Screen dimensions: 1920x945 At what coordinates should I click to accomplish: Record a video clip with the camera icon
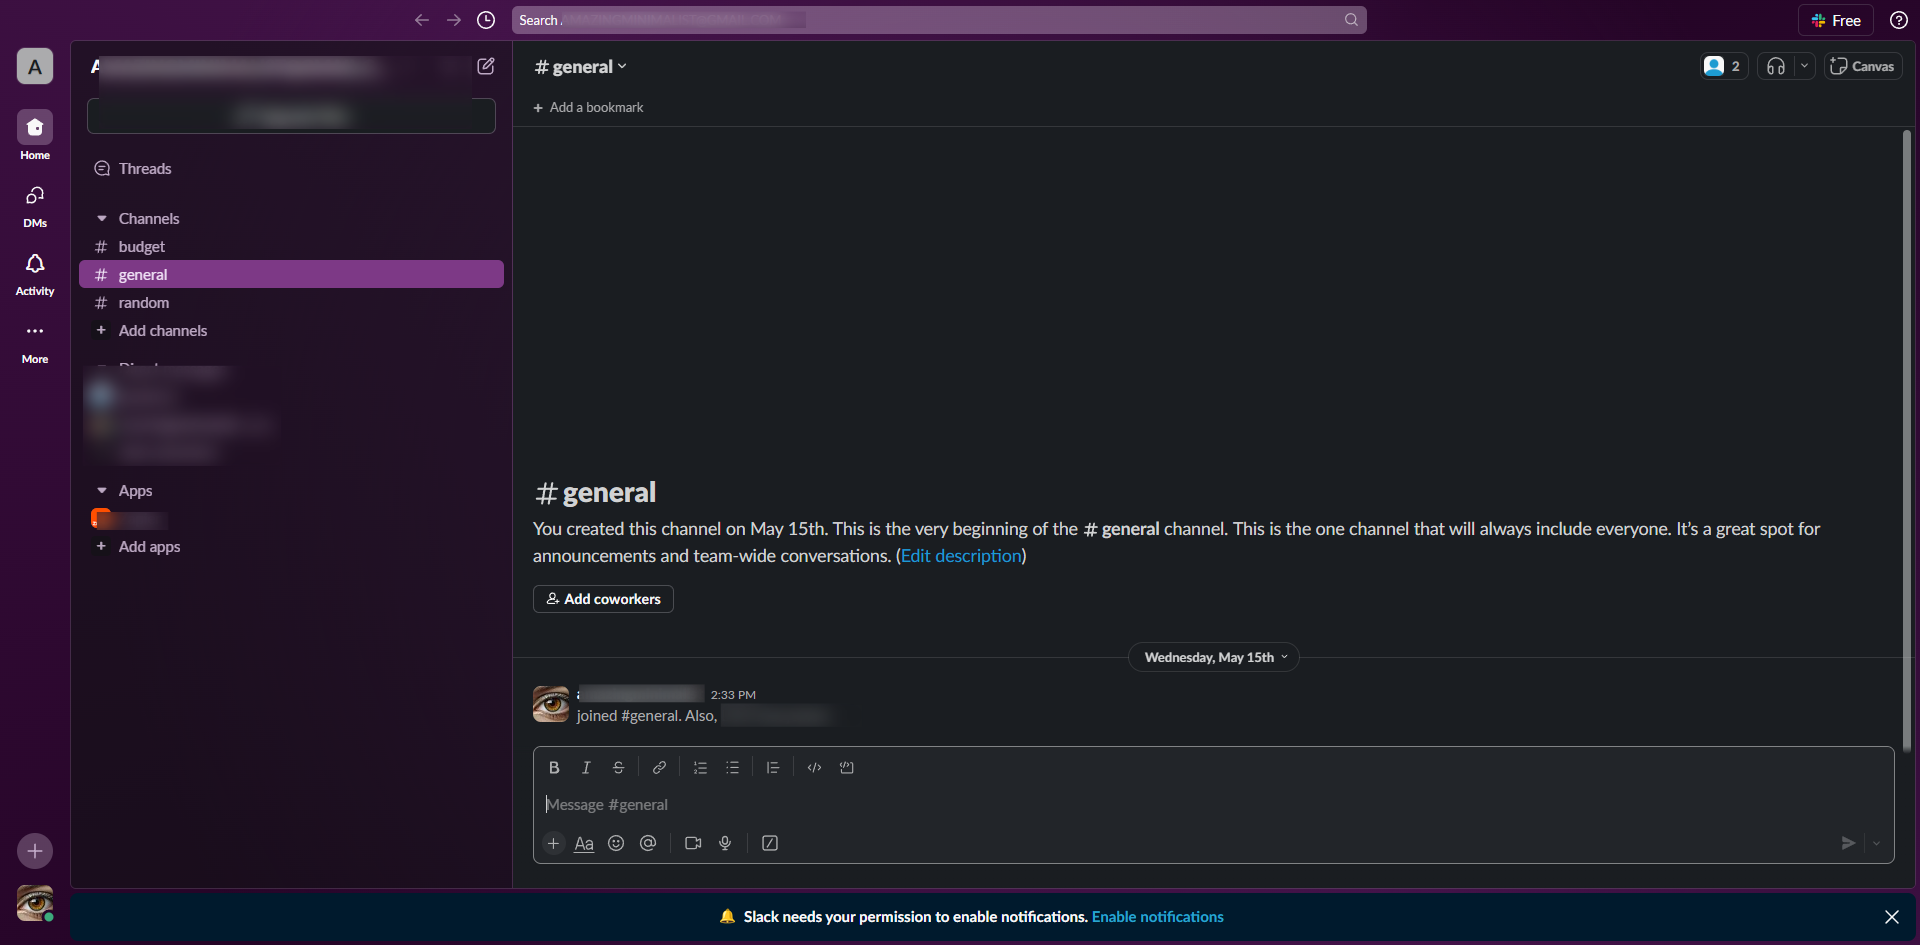click(x=693, y=843)
